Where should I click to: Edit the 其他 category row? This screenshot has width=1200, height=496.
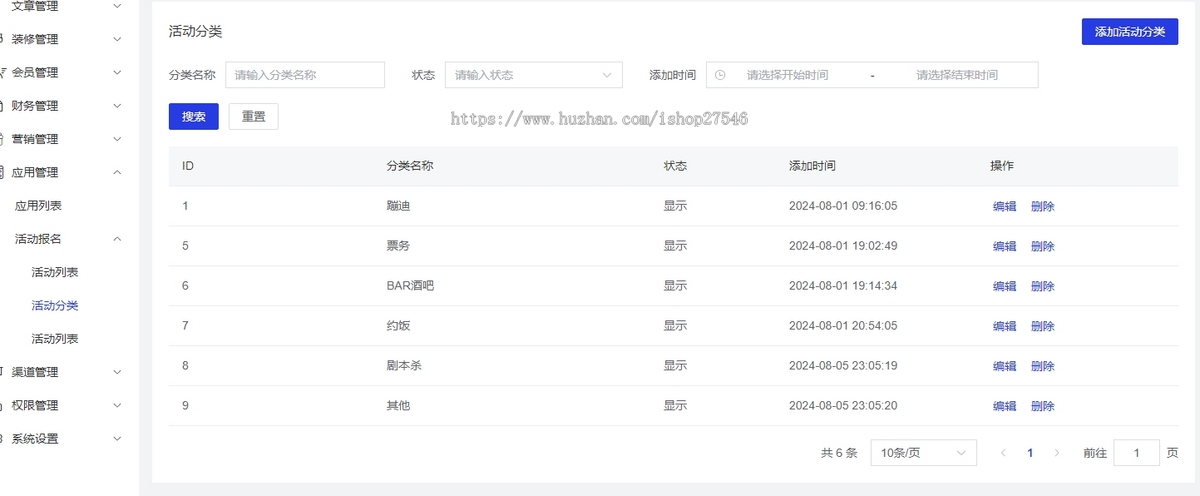(1004, 406)
